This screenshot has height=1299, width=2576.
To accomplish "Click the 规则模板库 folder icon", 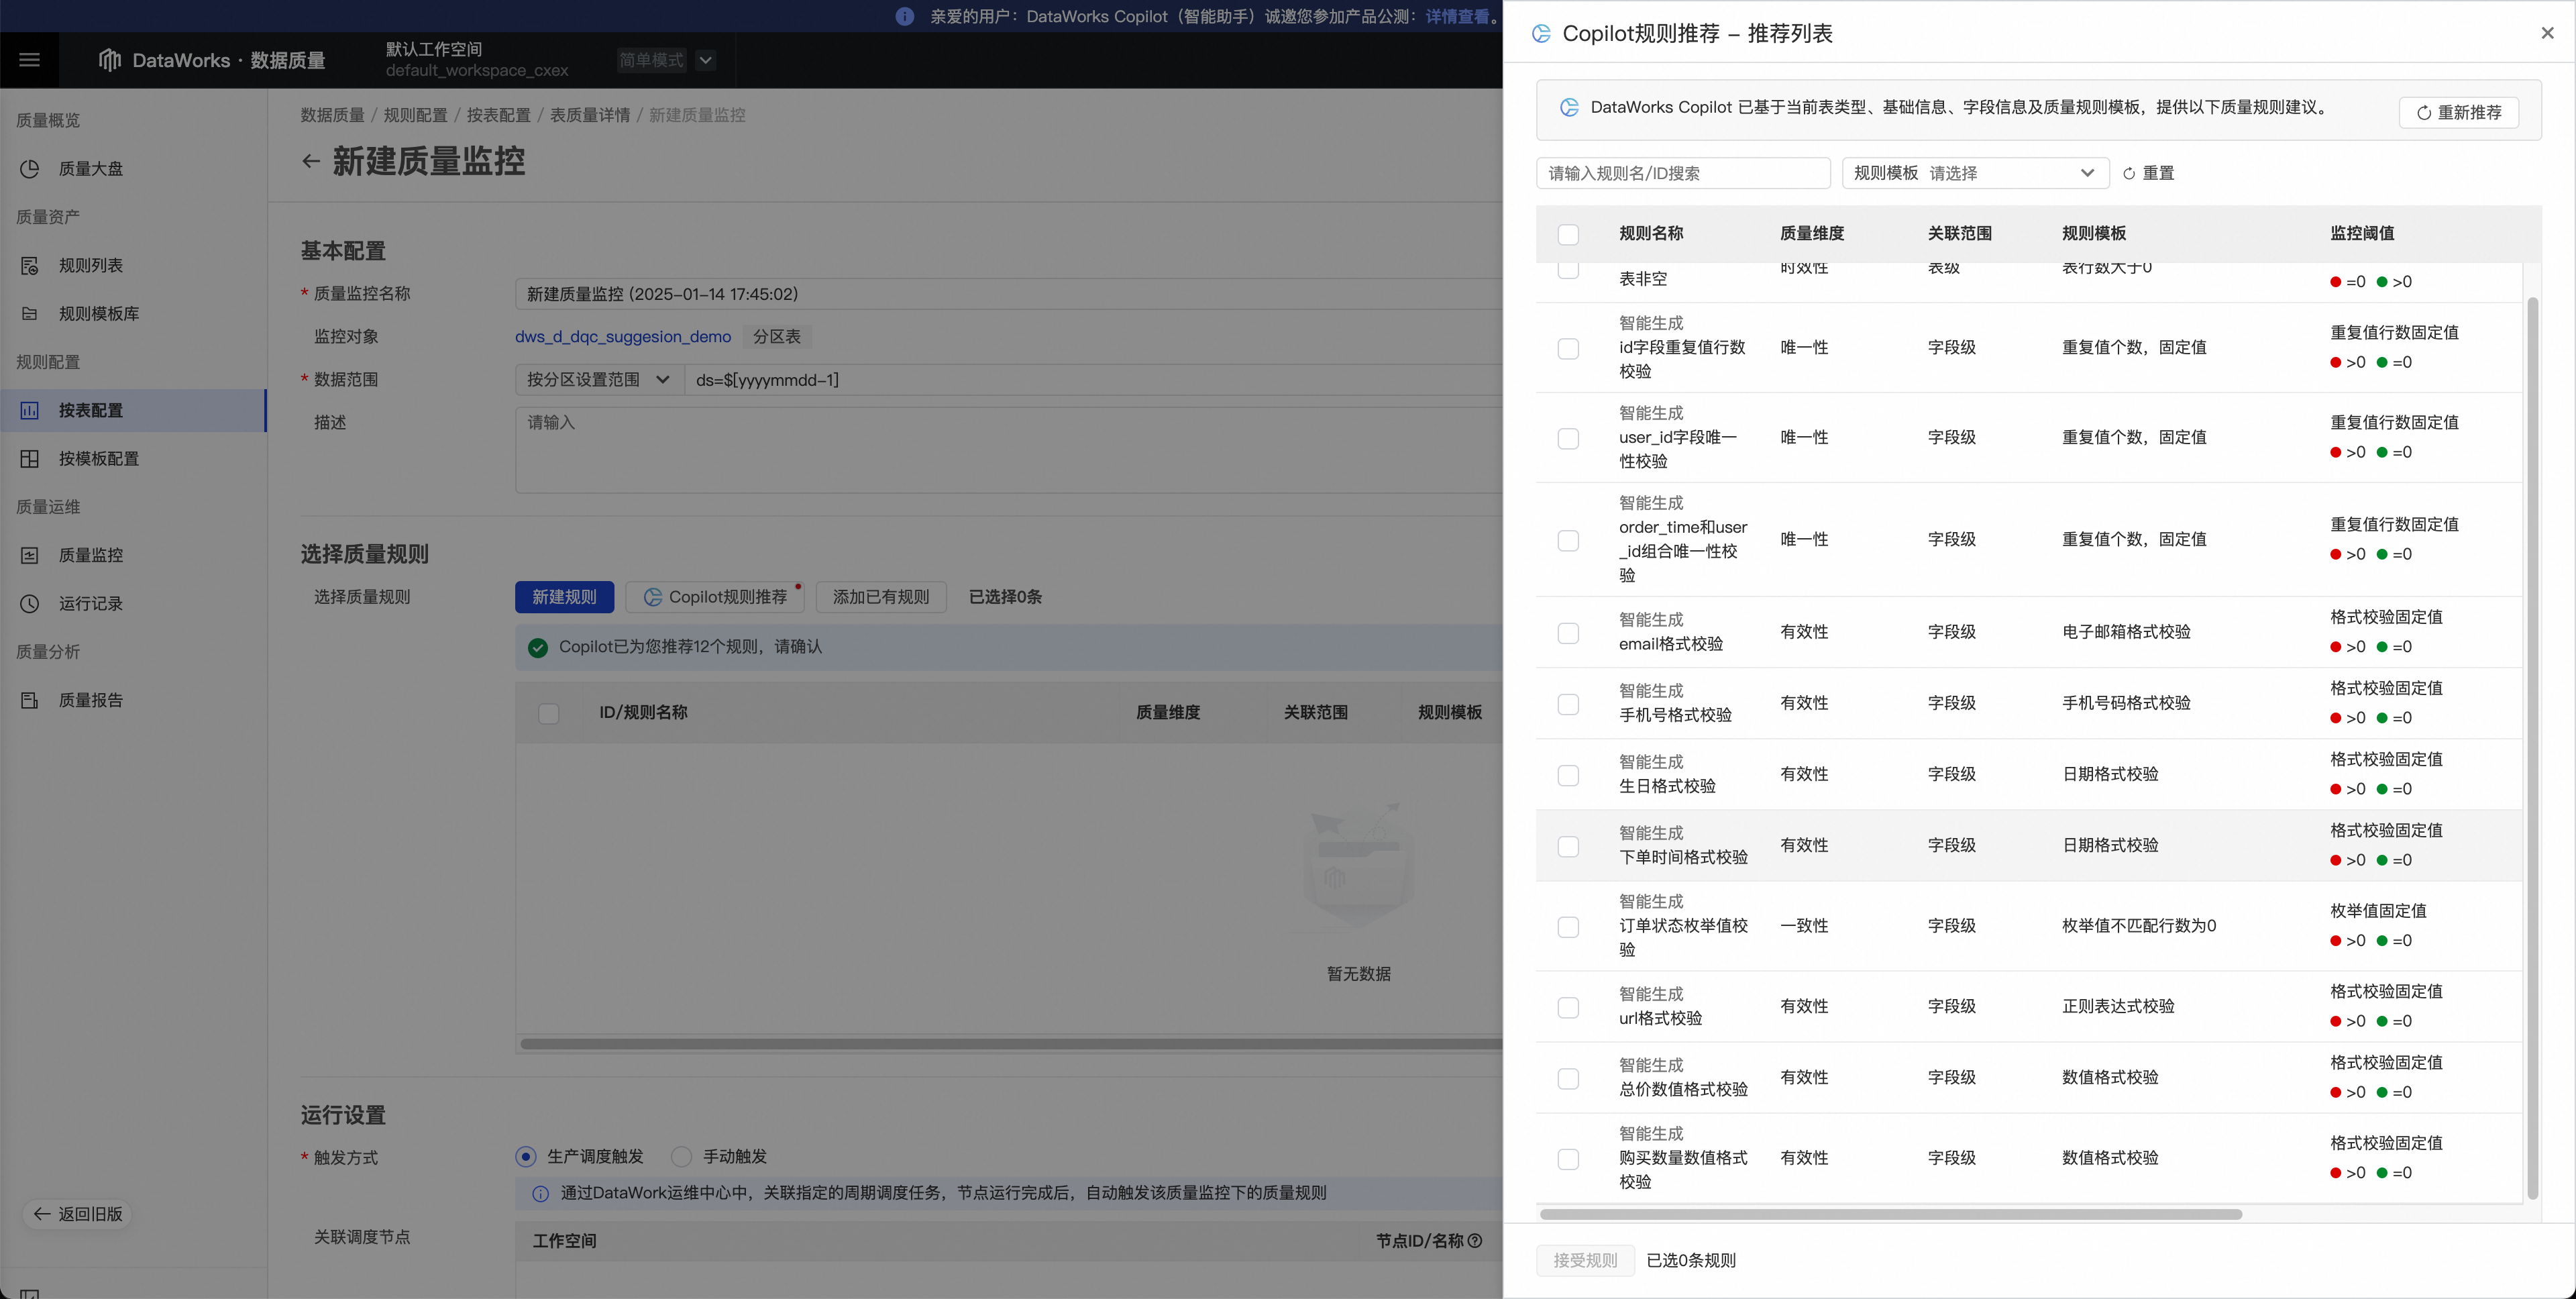I will tap(30, 314).
